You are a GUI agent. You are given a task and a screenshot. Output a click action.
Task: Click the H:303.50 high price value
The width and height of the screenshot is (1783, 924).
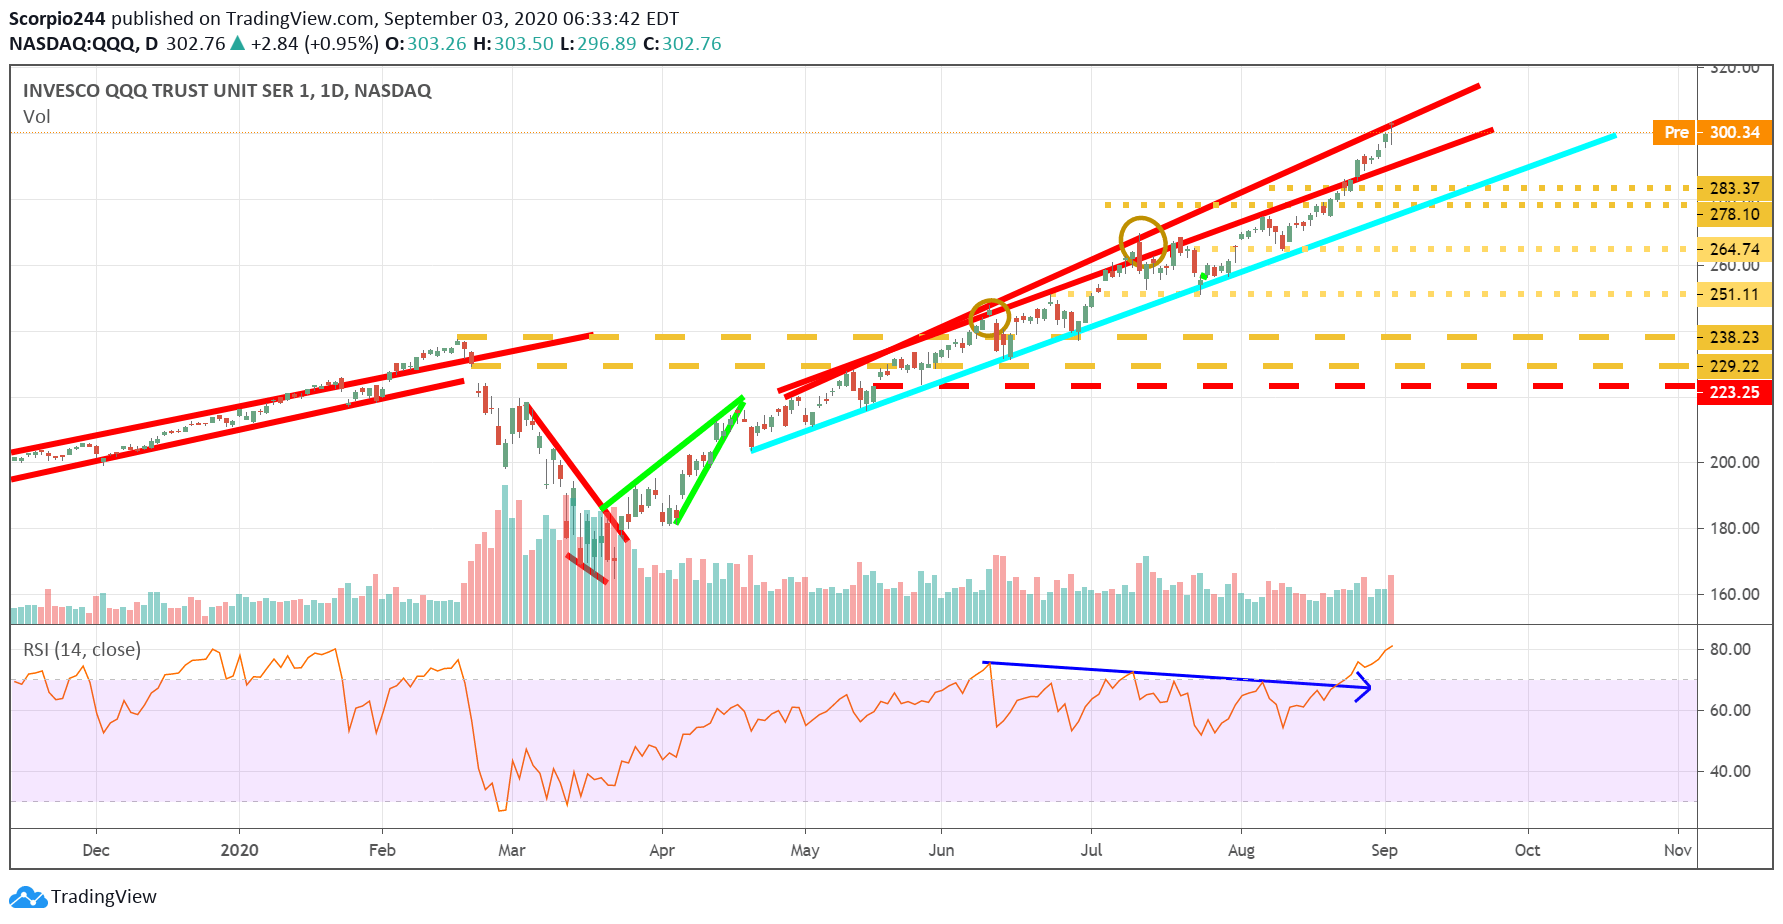click(513, 44)
